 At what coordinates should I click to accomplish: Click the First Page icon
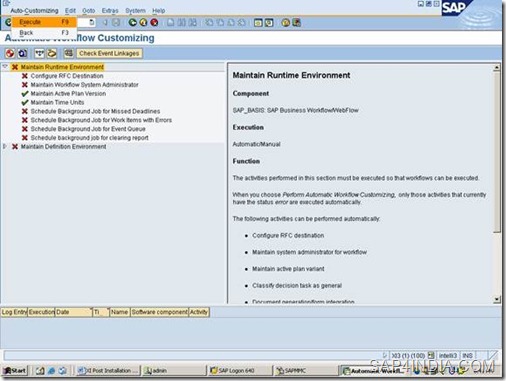pos(209,22)
